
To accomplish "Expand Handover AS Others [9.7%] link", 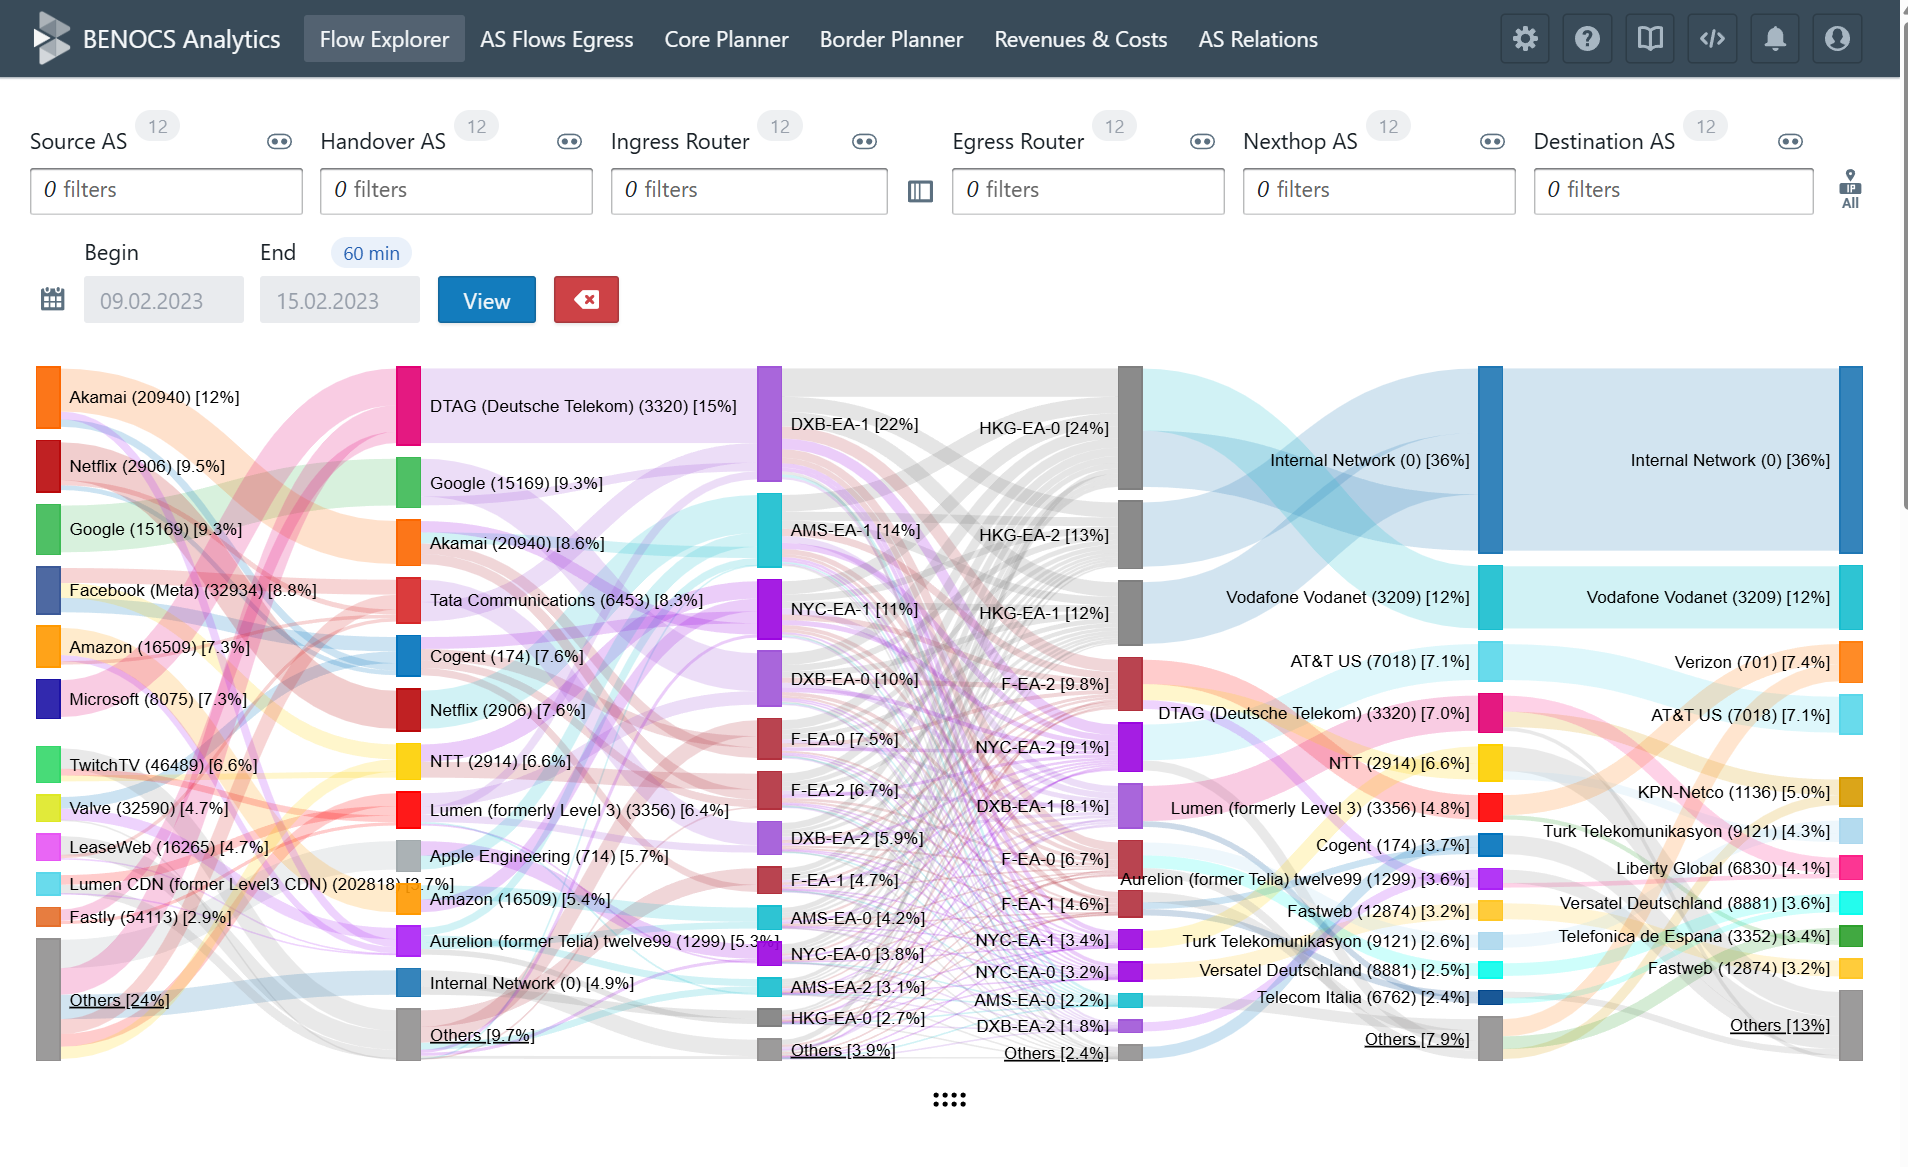I will [x=482, y=1035].
